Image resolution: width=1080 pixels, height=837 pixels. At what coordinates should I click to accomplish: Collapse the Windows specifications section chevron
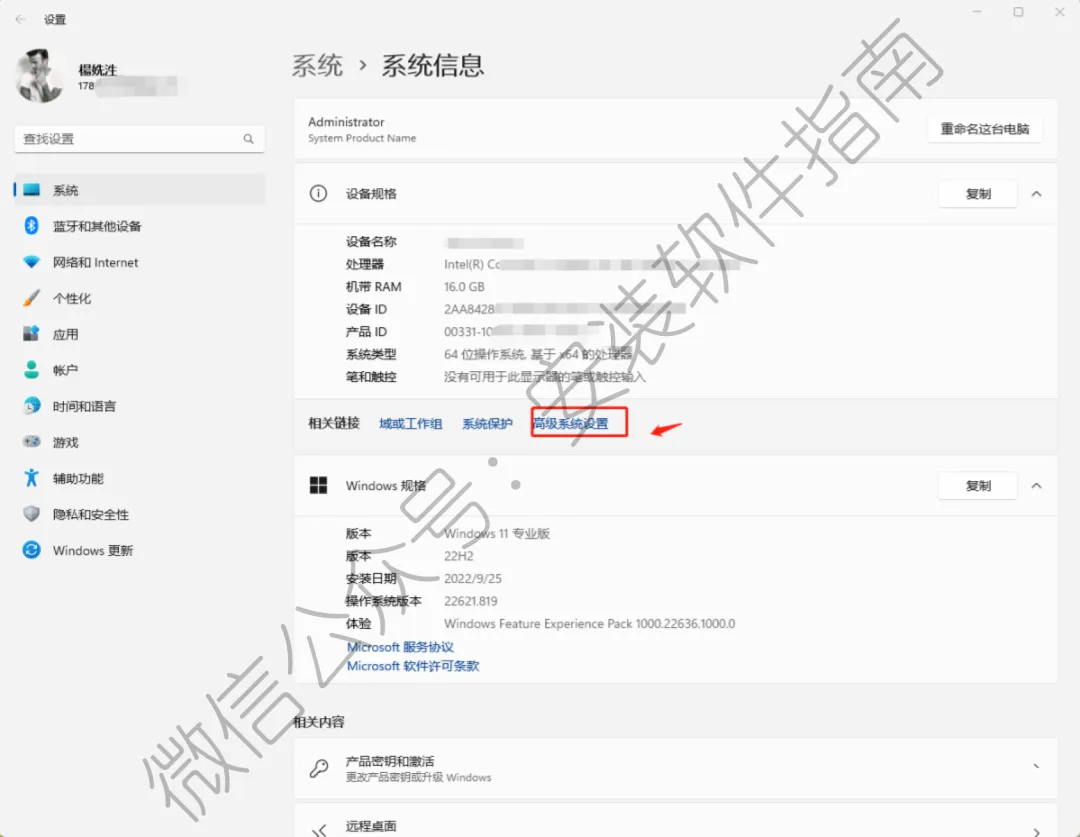tap(1036, 486)
